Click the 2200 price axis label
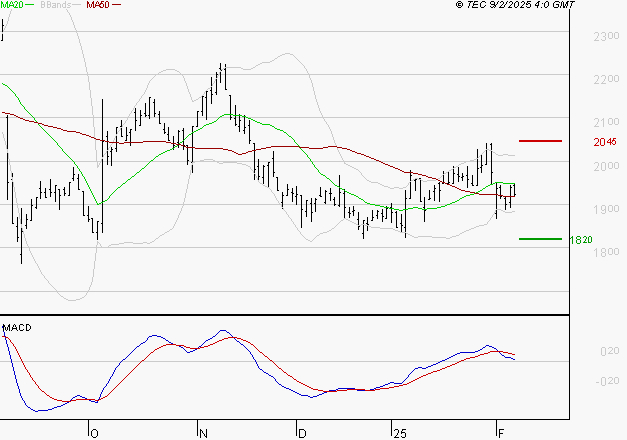Image resolution: width=627 pixels, height=440 pixels. (x=606, y=80)
